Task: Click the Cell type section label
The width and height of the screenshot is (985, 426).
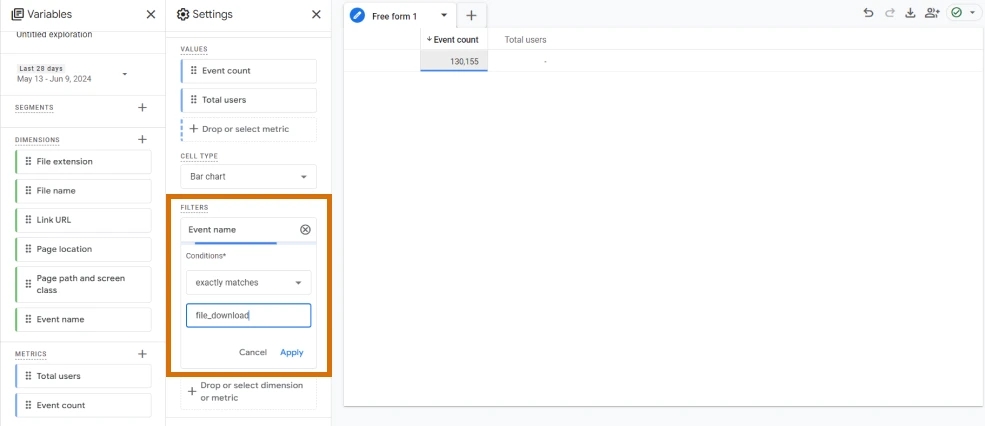Action: 199,156
